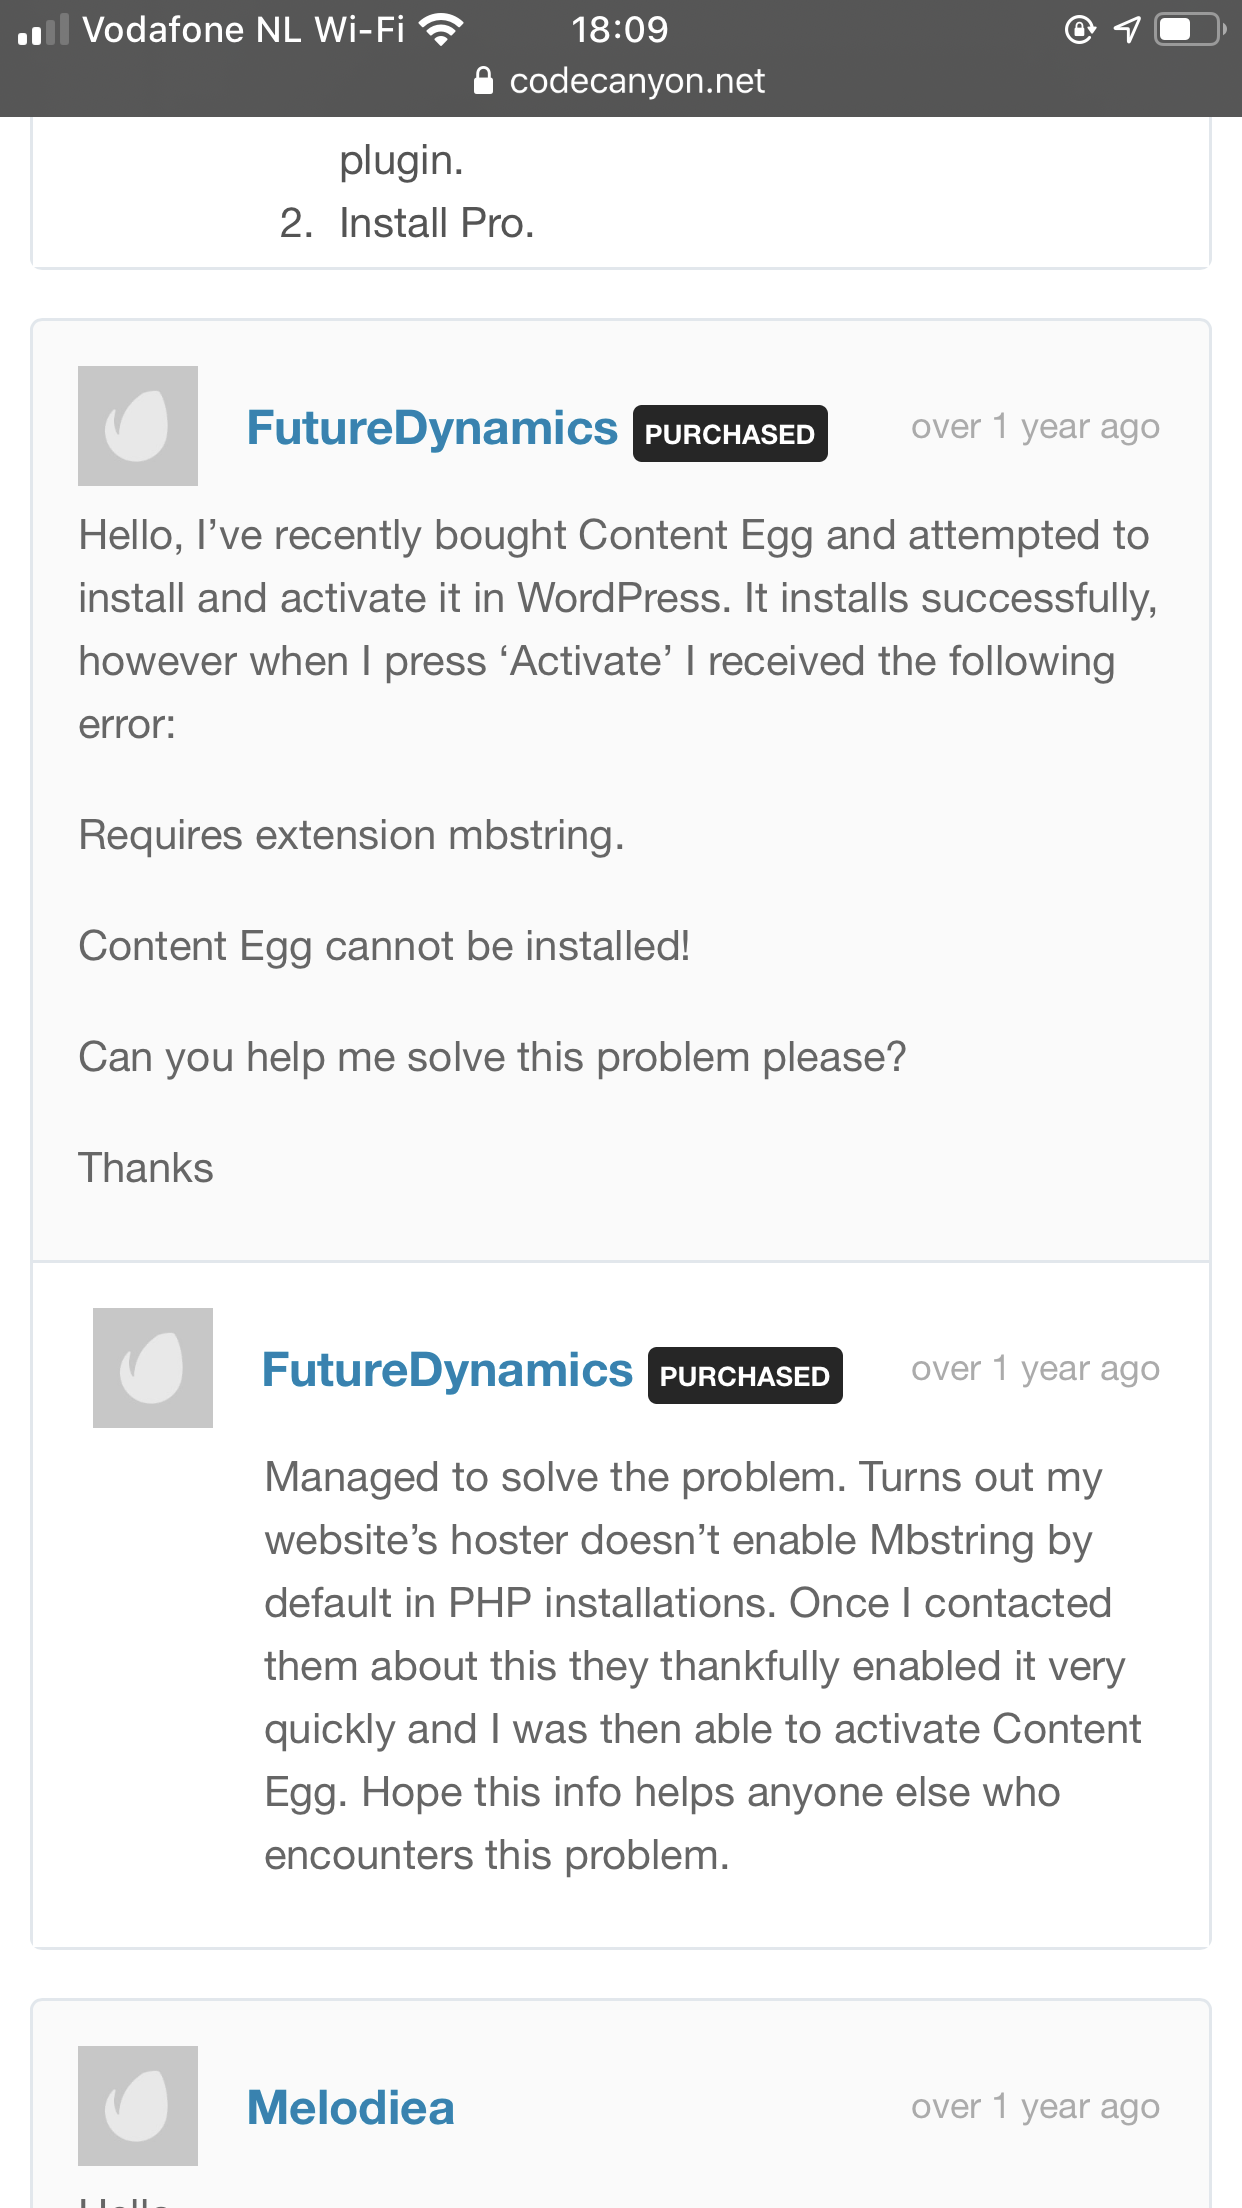This screenshot has height=2208, width=1242.
Task: Tap the rotation lock status icon
Action: pyautogui.click(x=1080, y=29)
